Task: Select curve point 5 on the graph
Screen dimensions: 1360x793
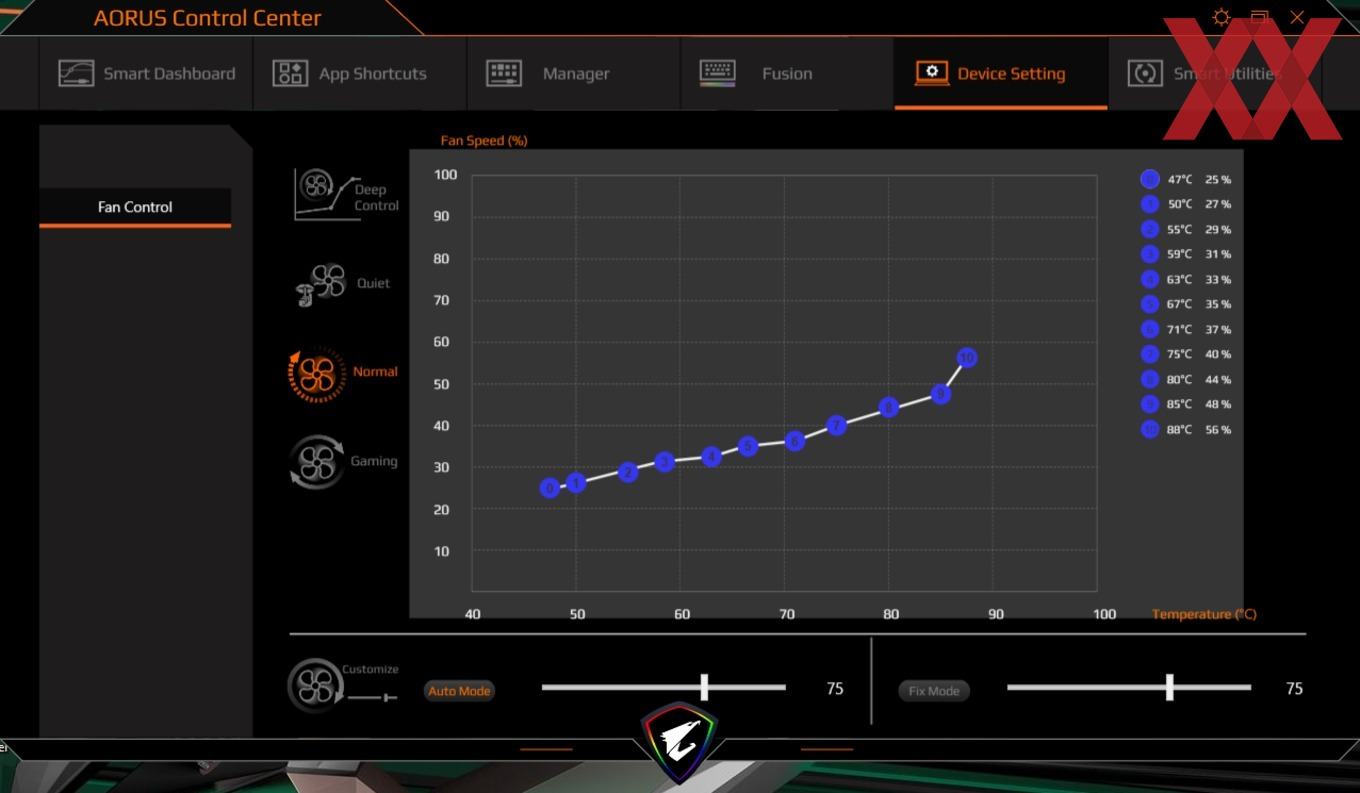Action: point(748,446)
